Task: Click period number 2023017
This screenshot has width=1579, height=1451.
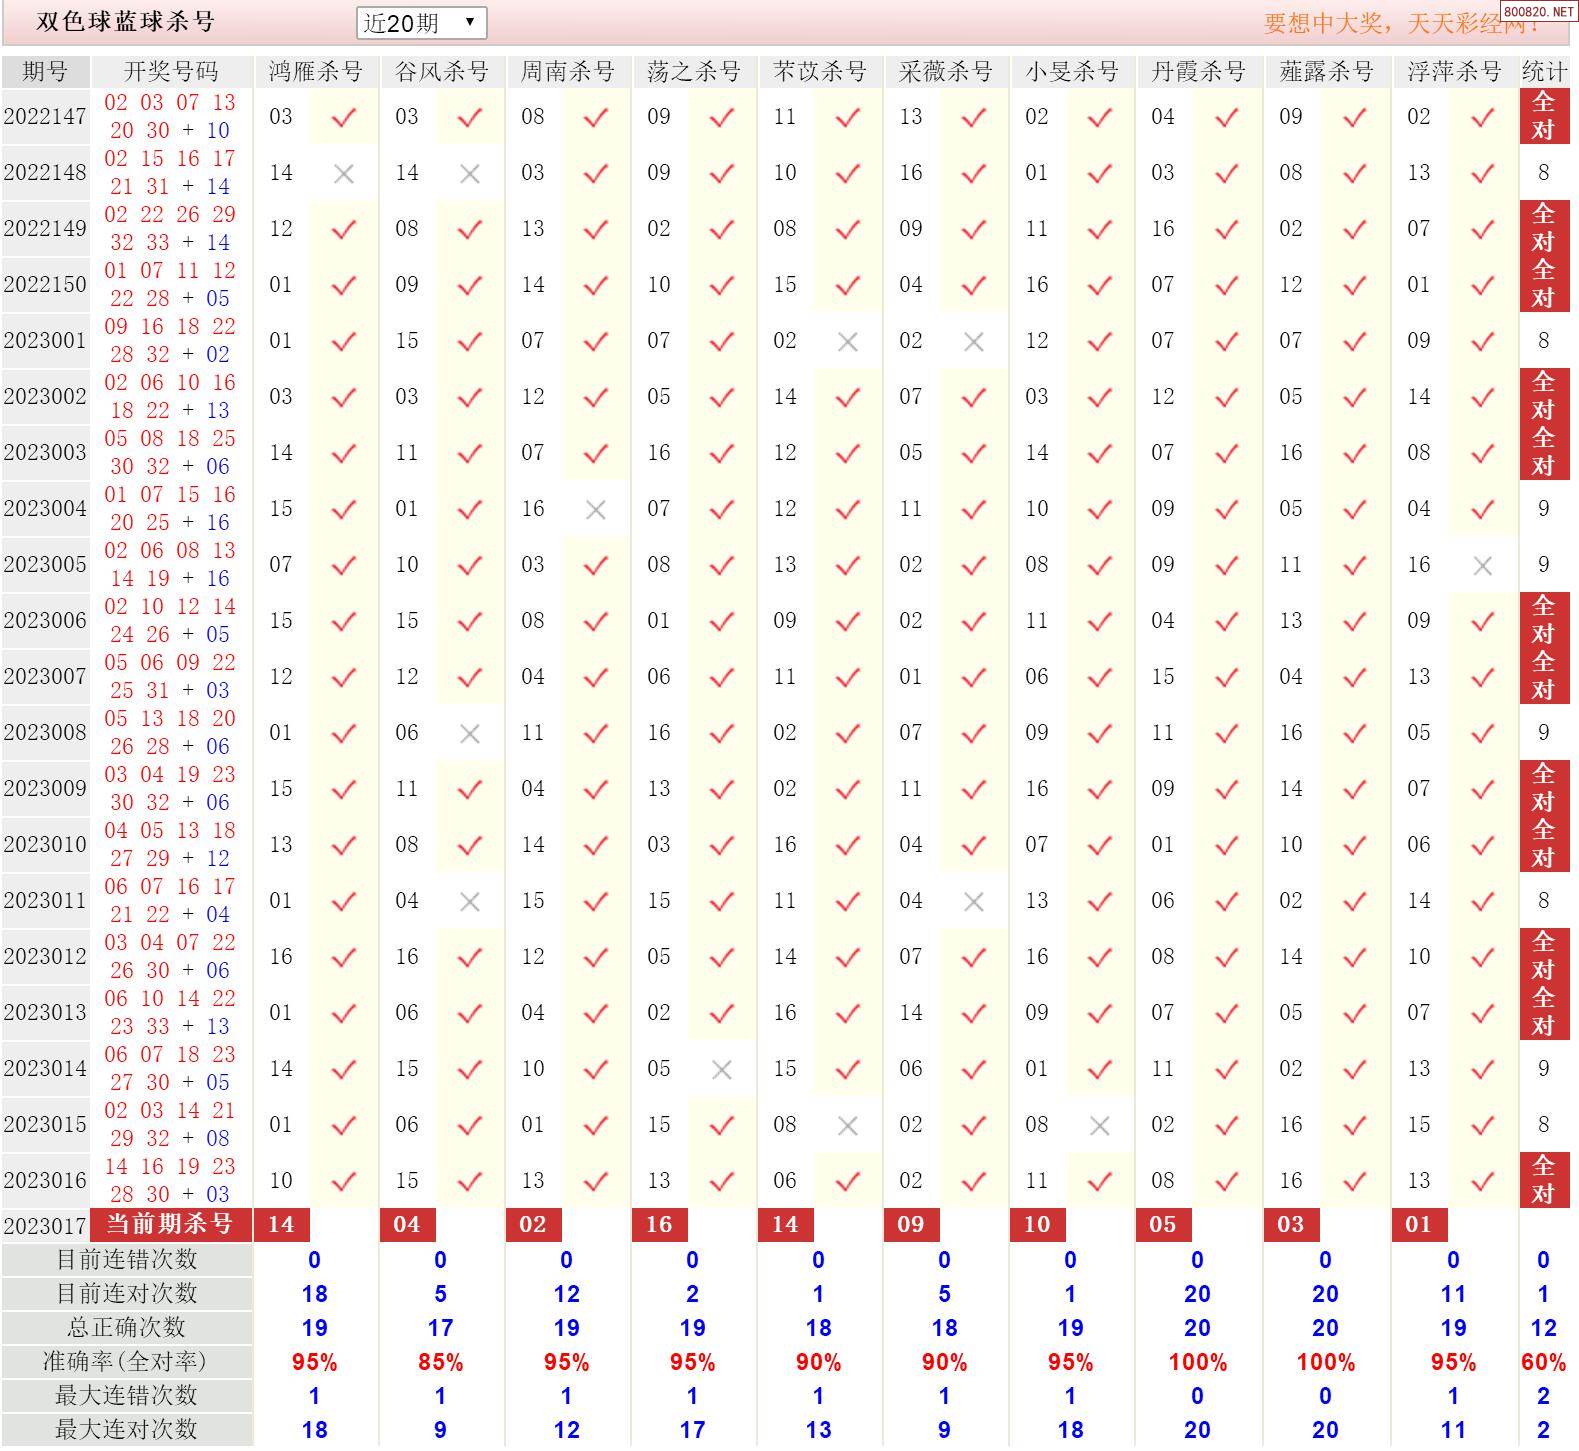Action: click(45, 1225)
